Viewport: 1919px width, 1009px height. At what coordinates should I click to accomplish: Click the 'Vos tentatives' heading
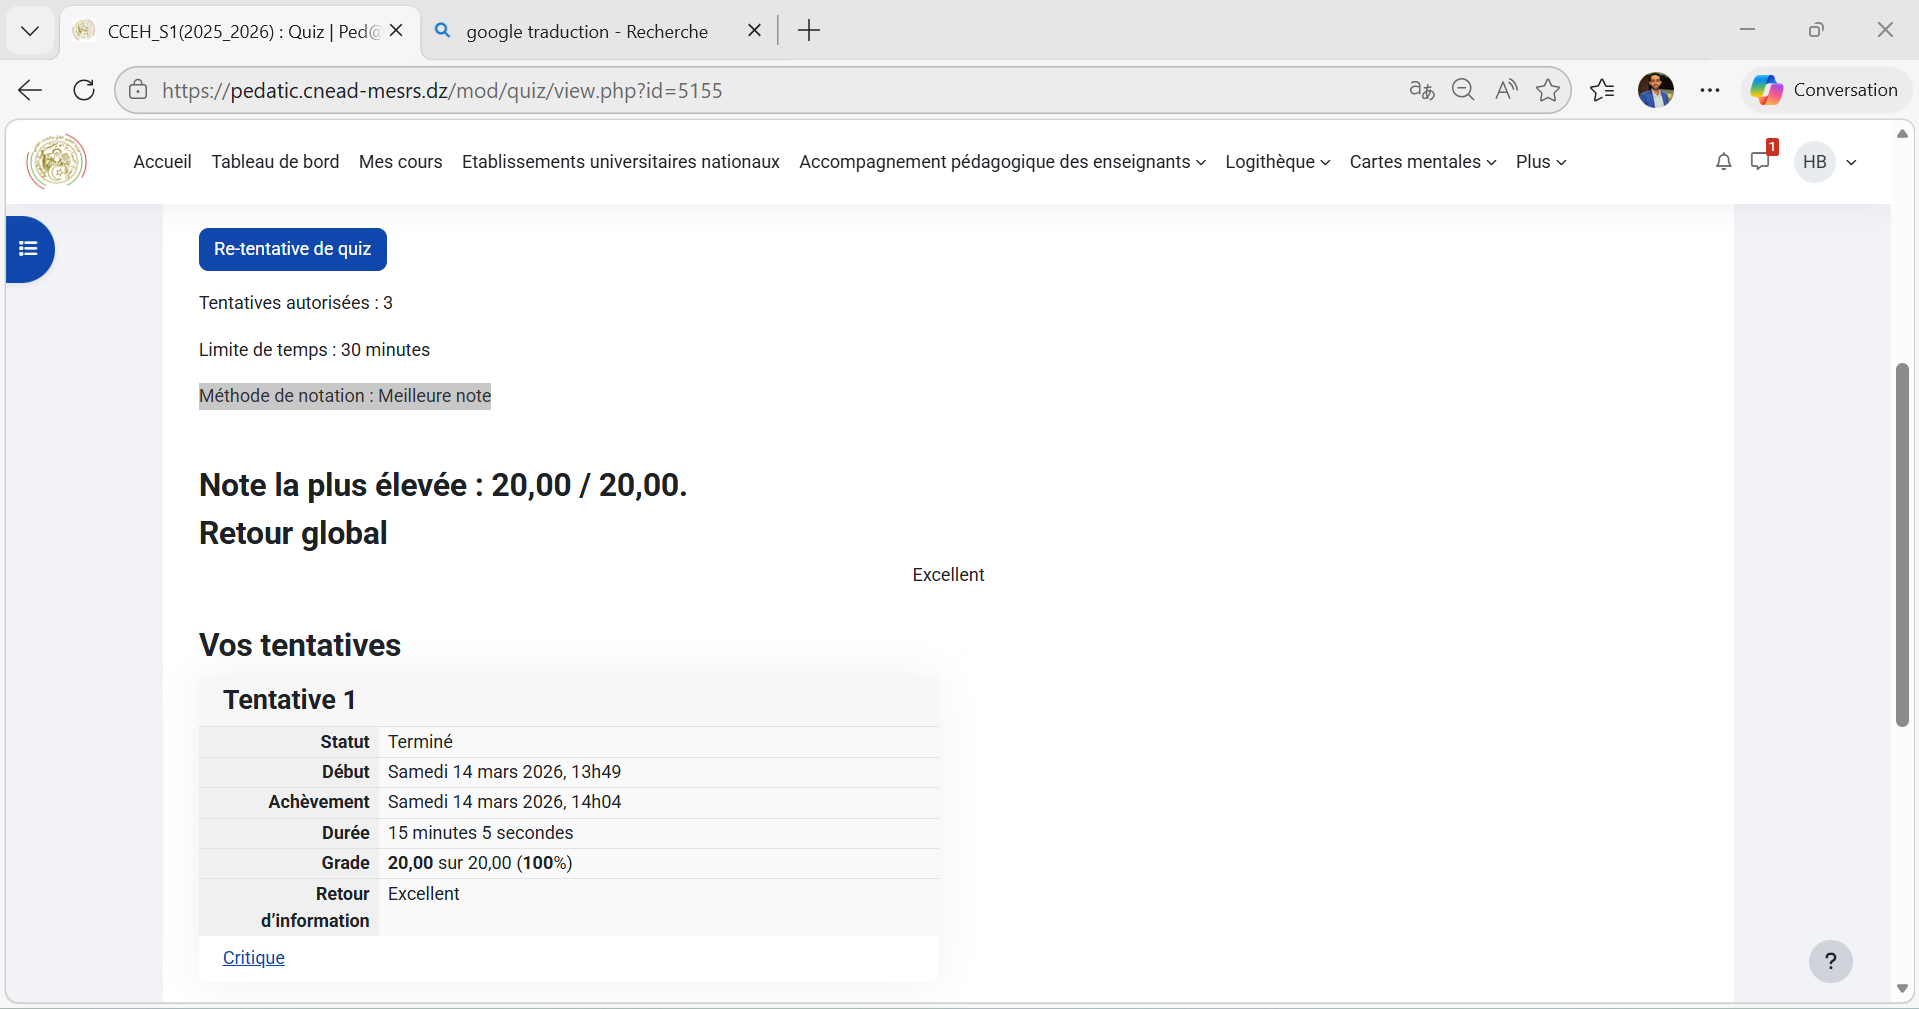(x=300, y=645)
